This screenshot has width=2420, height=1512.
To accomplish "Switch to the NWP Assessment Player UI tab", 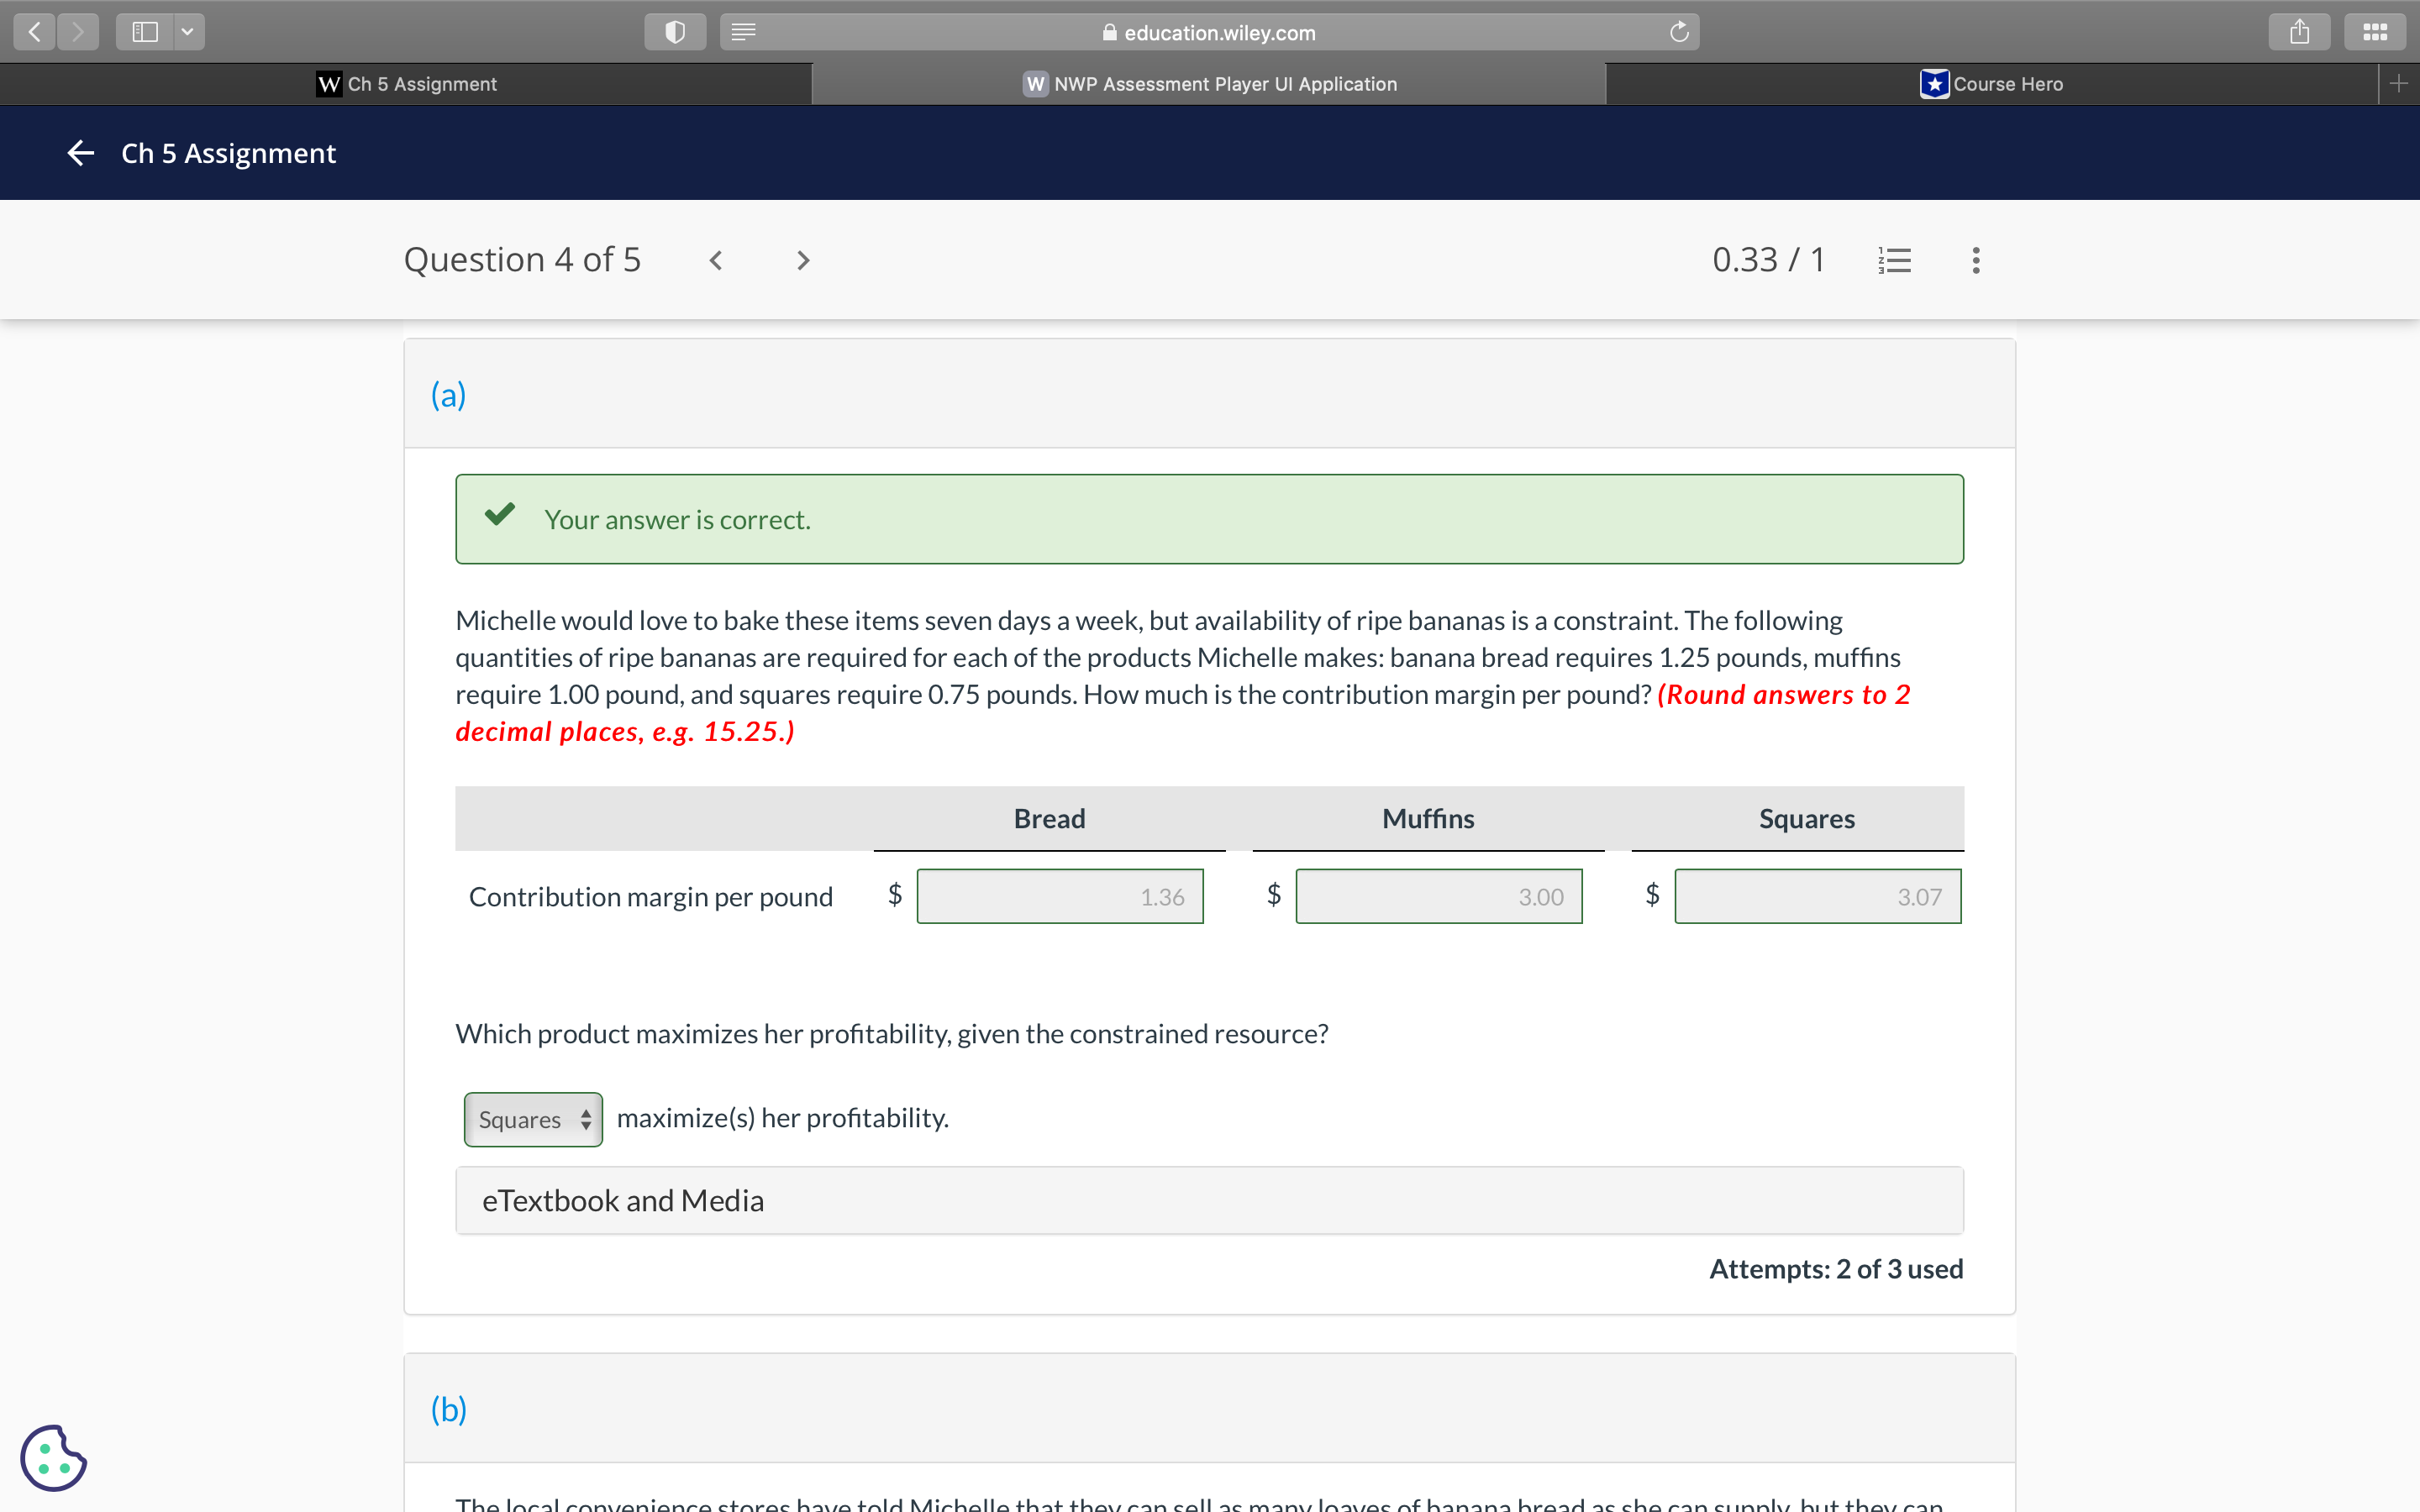I will coord(1208,83).
